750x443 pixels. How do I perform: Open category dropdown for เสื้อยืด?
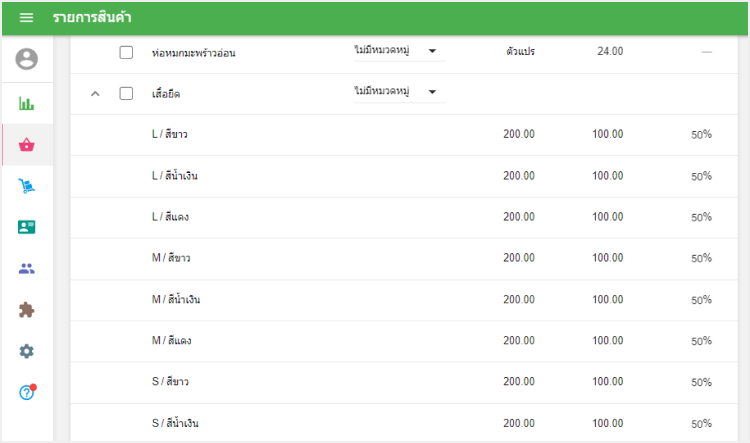398,93
